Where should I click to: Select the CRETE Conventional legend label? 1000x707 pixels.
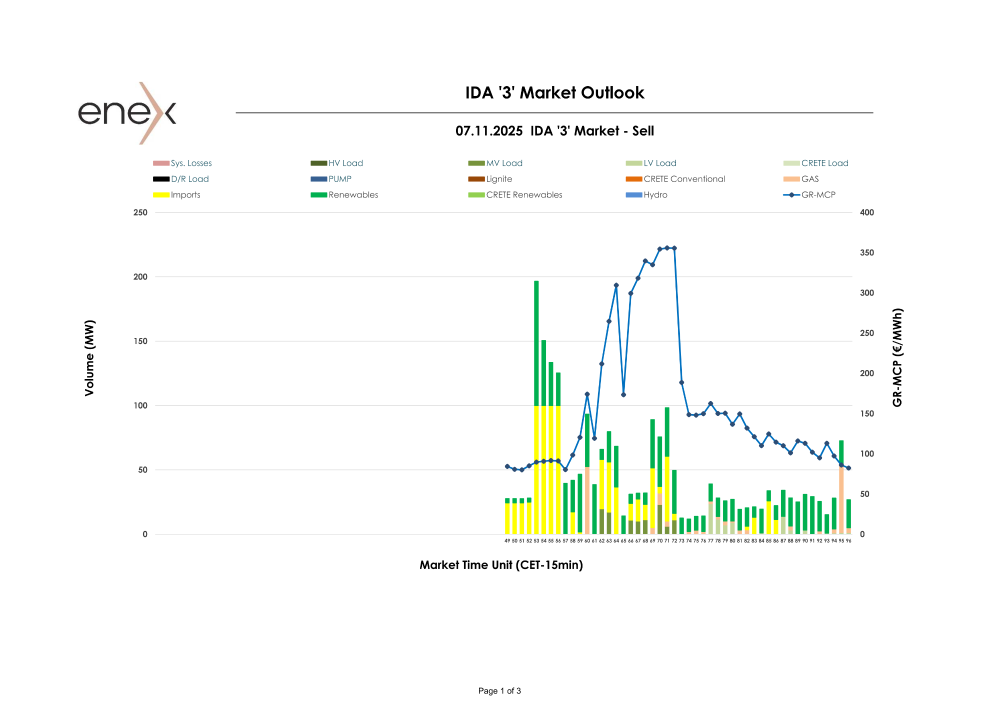pos(684,179)
